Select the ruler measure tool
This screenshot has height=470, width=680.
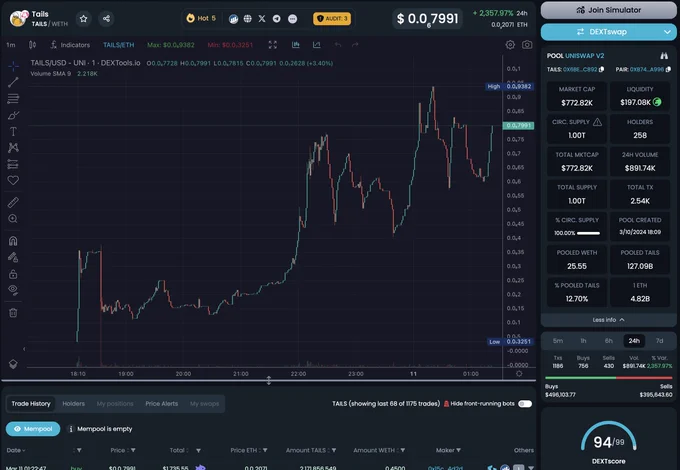click(x=13, y=202)
